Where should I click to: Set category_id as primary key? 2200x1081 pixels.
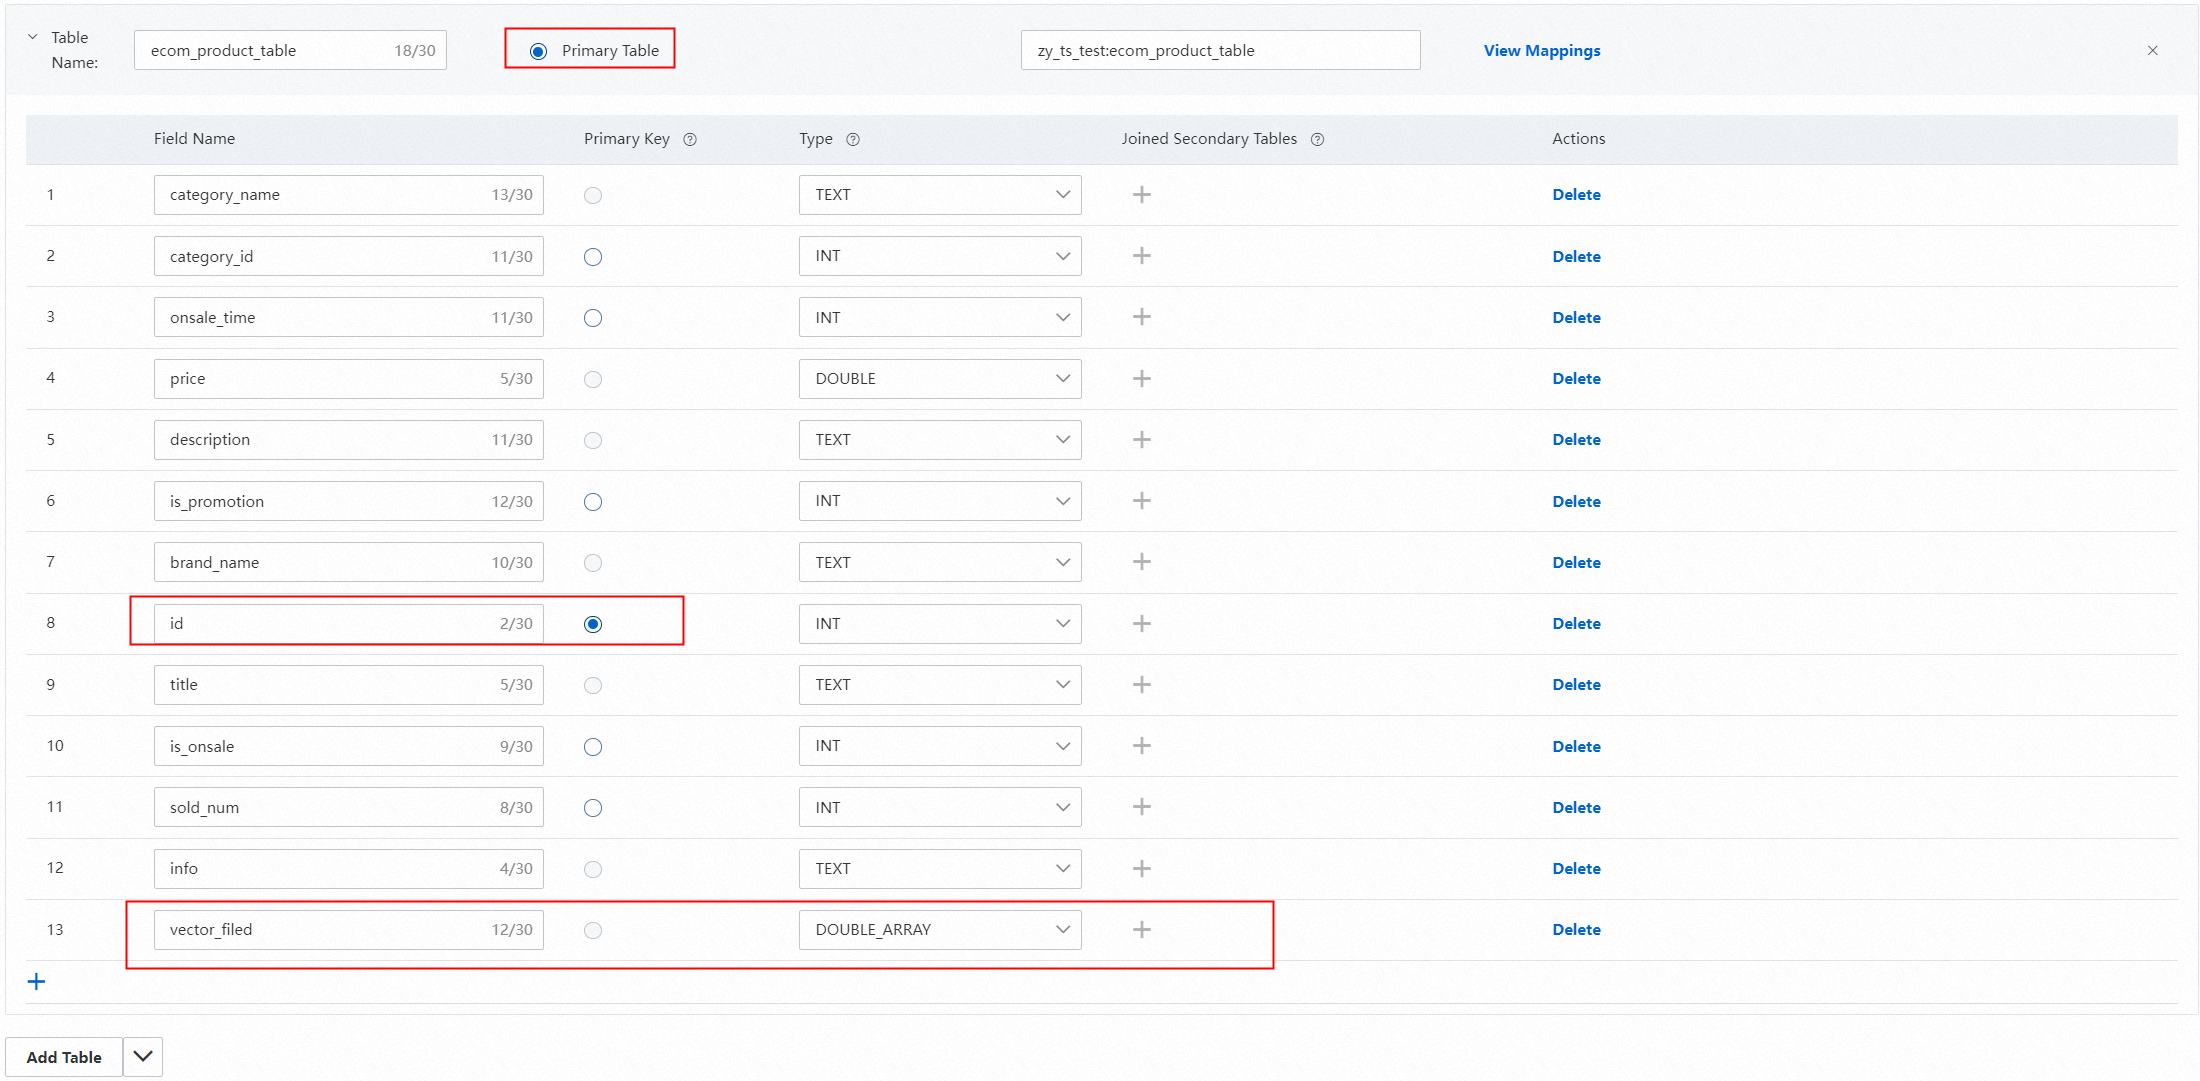[x=593, y=257]
